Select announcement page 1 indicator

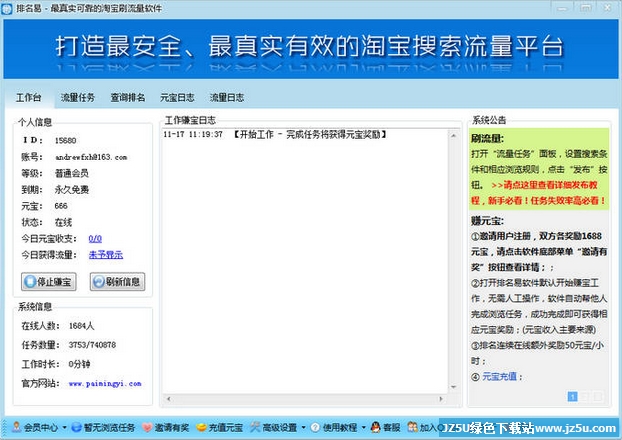572,396
